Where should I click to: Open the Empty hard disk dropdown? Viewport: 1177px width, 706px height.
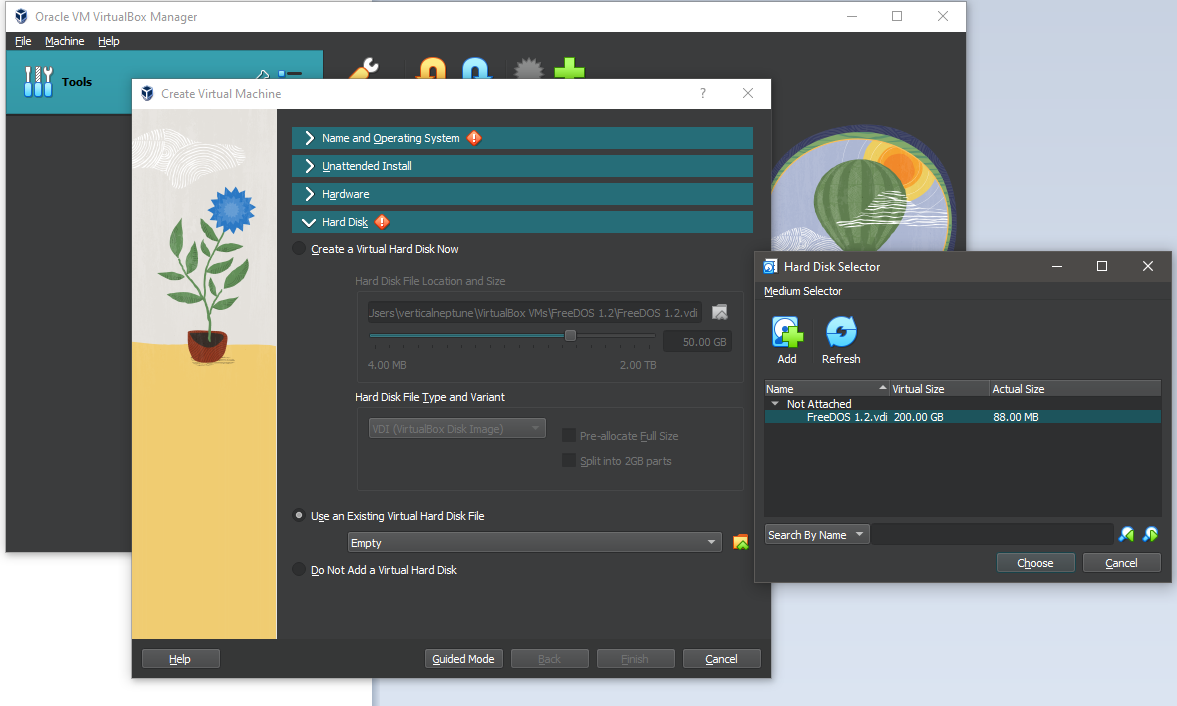pos(534,543)
